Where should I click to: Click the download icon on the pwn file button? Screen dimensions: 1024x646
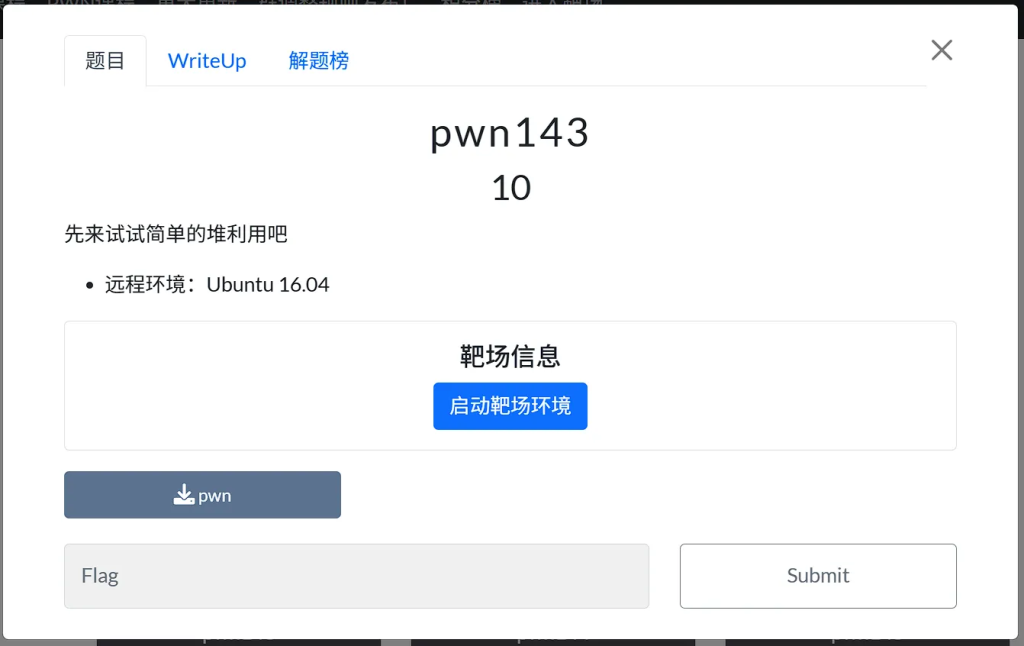click(x=184, y=494)
